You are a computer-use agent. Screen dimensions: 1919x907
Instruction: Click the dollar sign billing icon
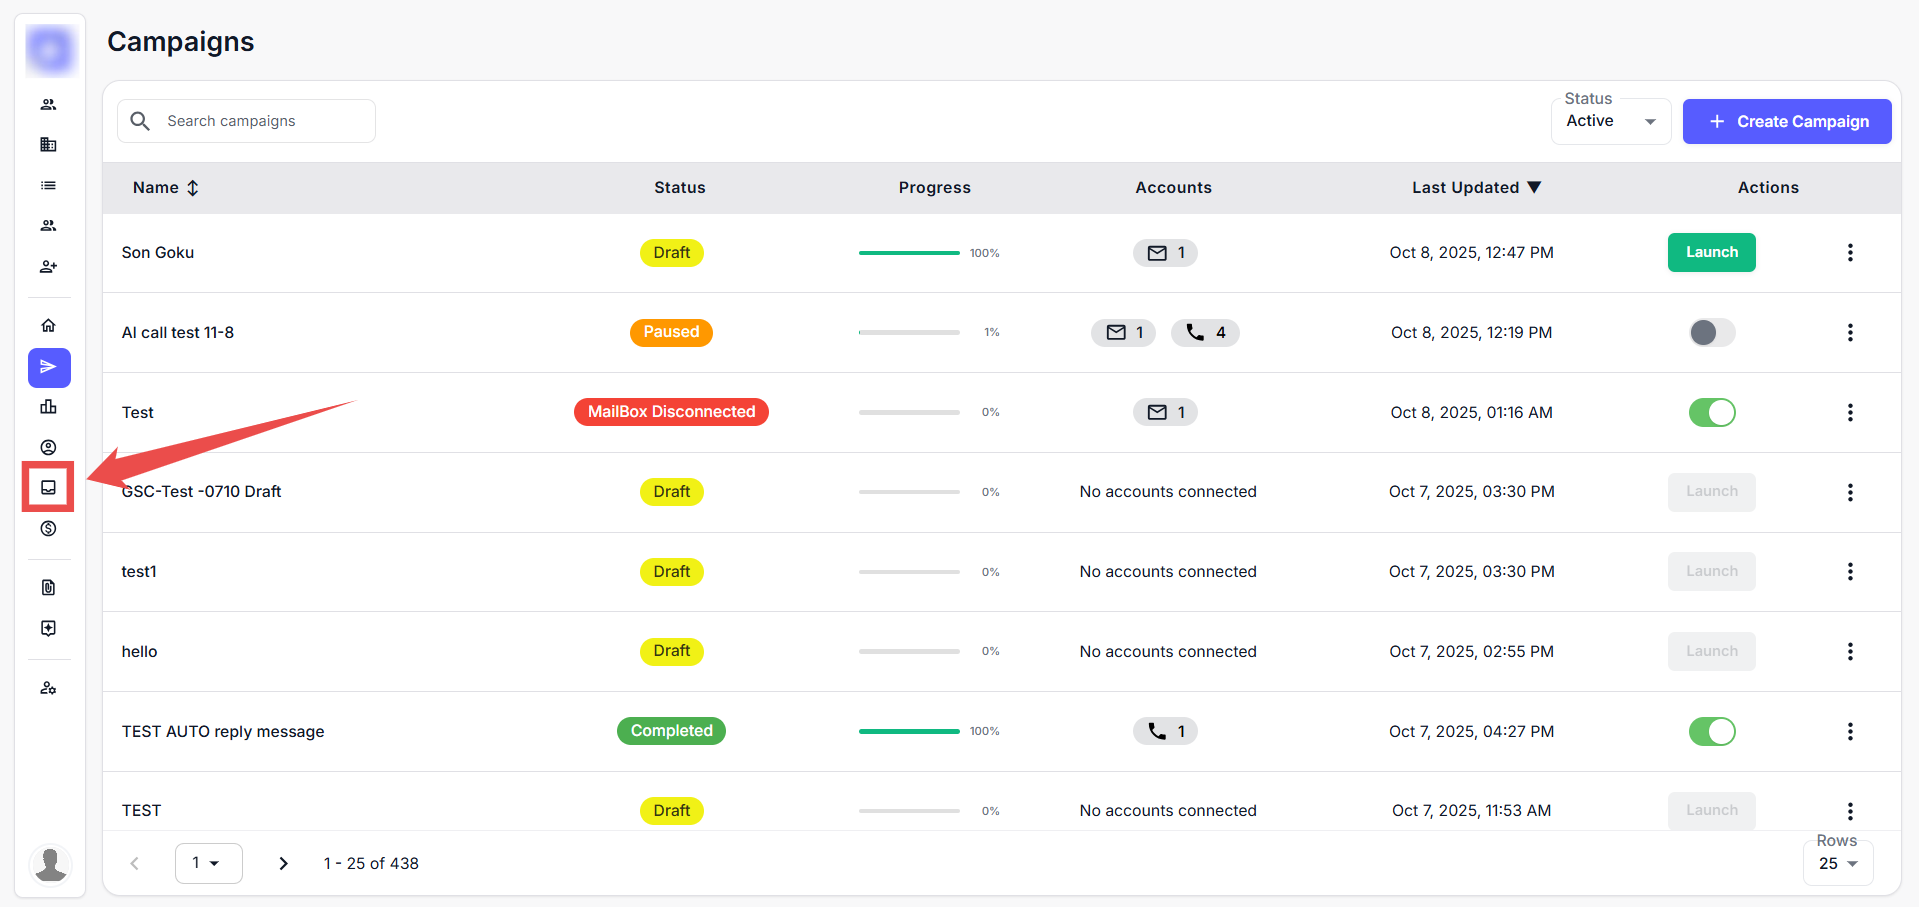pyautogui.click(x=48, y=529)
